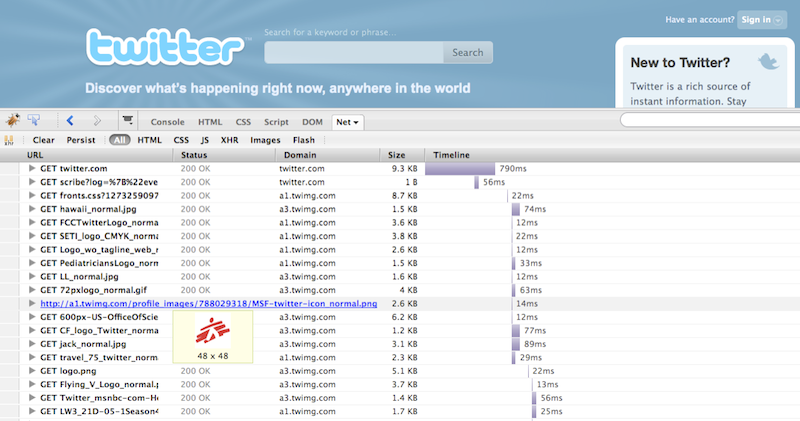Image resolution: width=800 pixels, height=421 pixels.
Task: Click the 9.3 KB size cell
Action: [405, 168]
